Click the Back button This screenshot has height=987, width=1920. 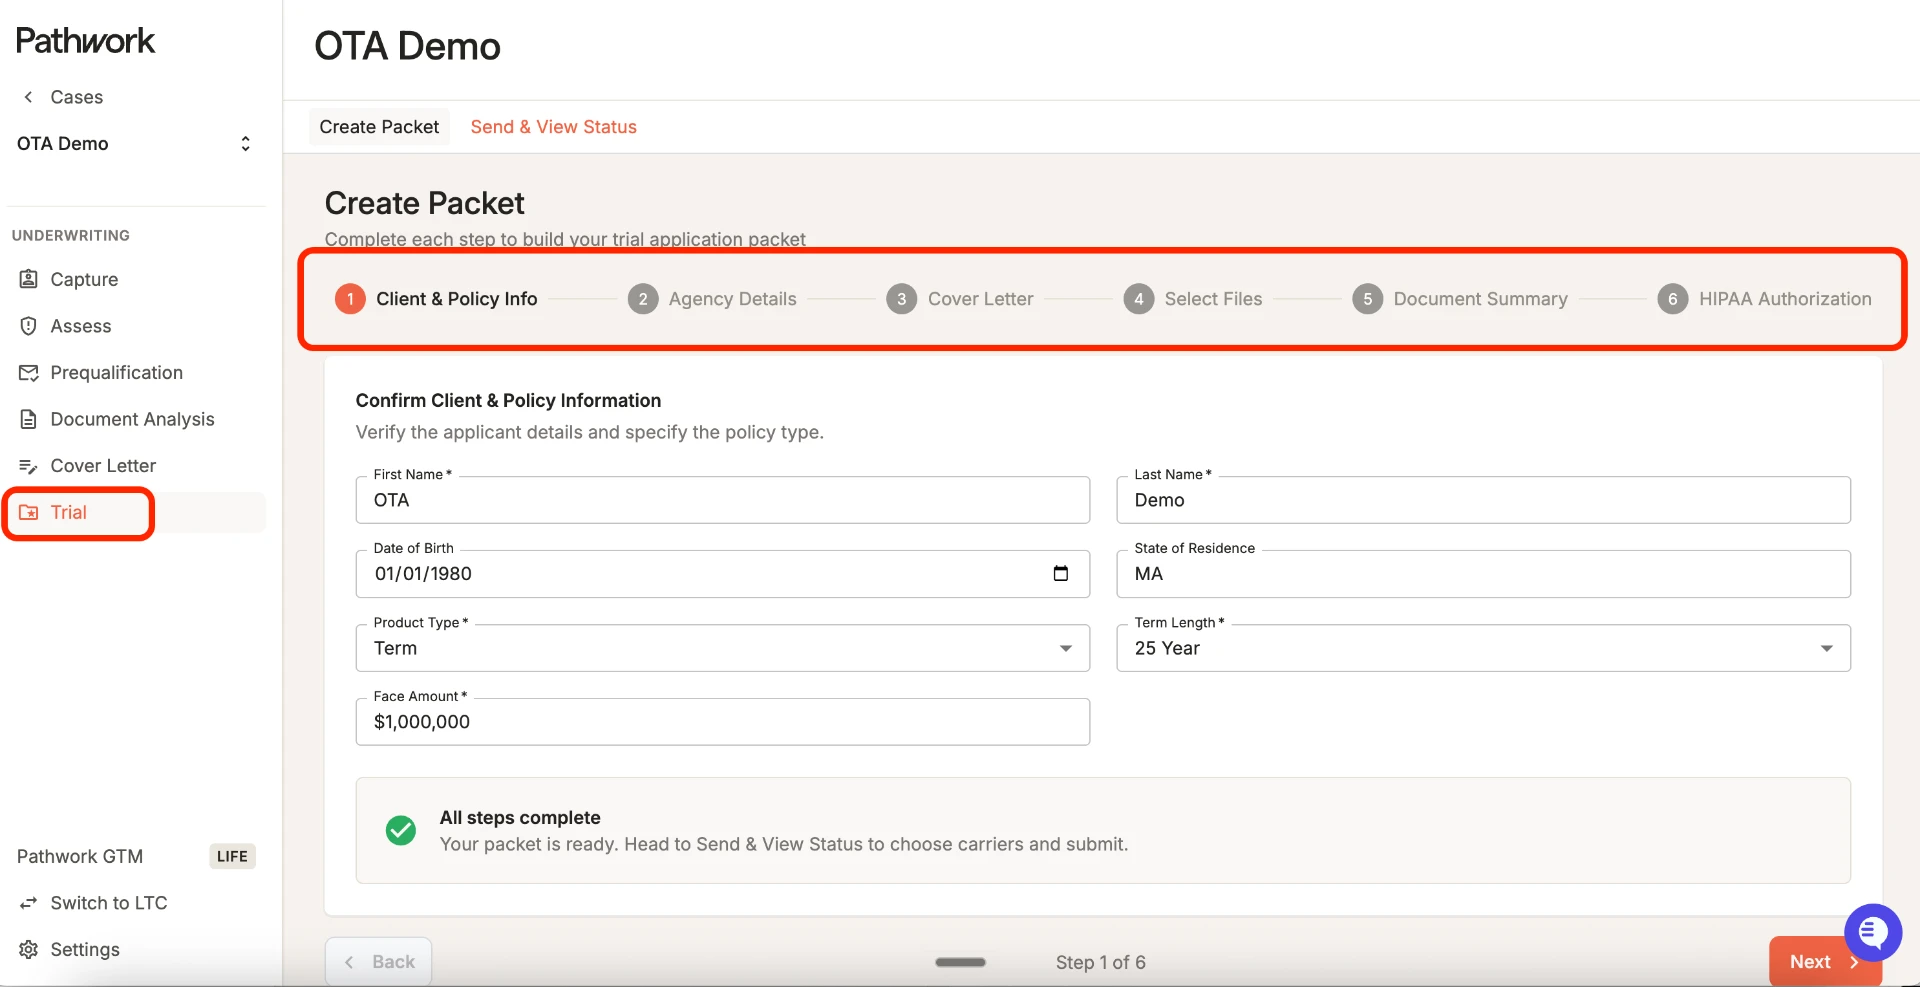[x=378, y=962]
